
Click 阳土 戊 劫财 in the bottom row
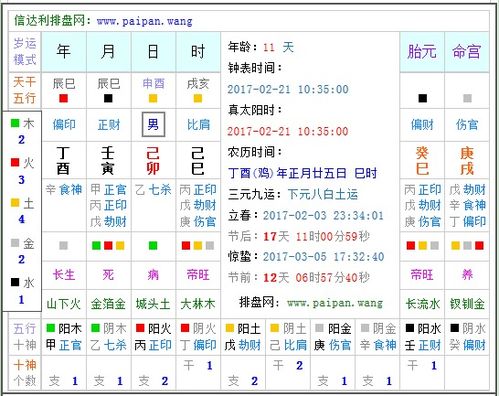tap(243, 337)
